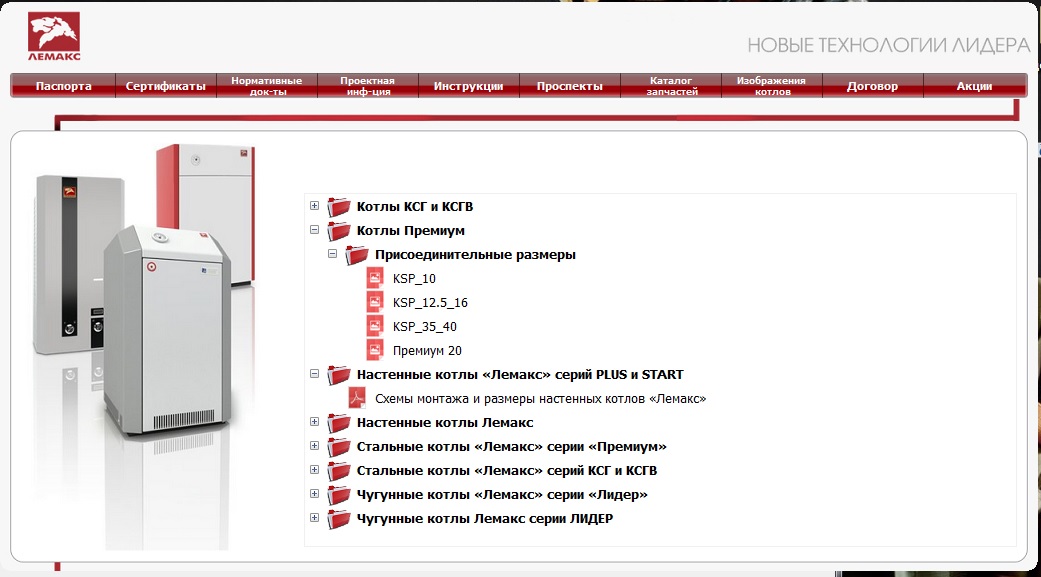
Task: Expand Настенные котлы Лемакс node
Action: pos(315,422)
